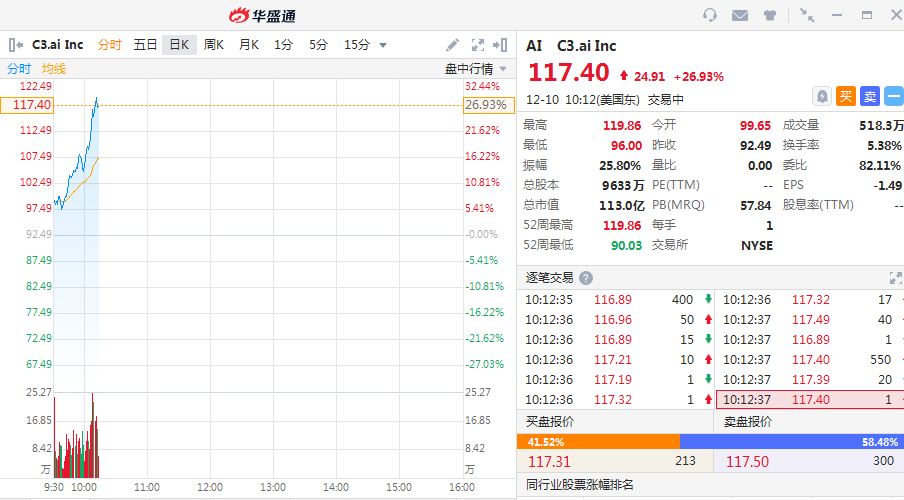Open the messages envelope icon
Screen dimensions: 904x500
click(740, 15)
